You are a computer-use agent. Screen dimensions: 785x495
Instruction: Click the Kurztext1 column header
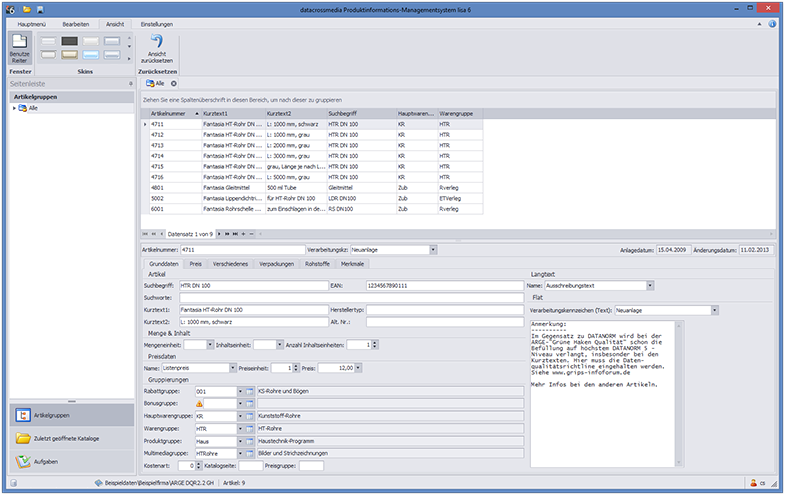click(x=233, y=114)
